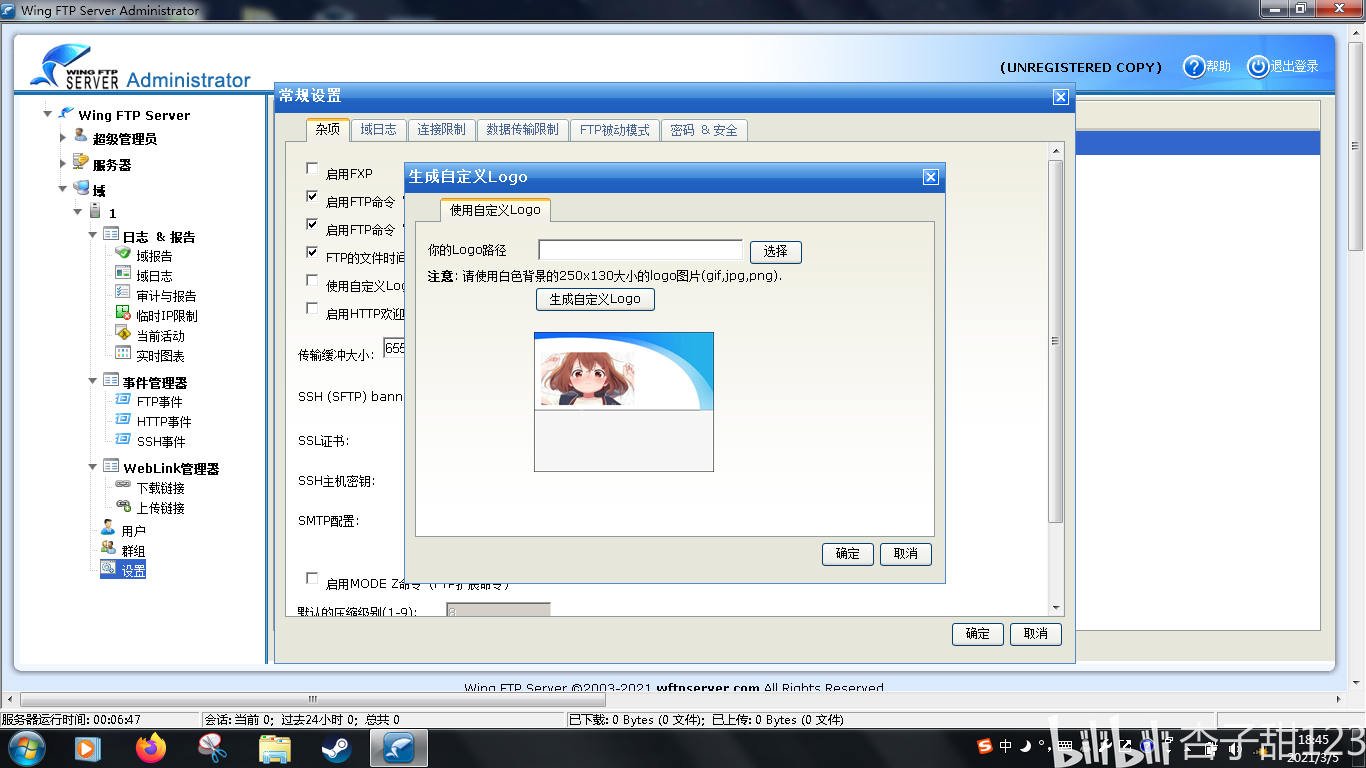Enable the 启用HTTP欢迎 checkbox
1366x768 pixels.
tap(312, 309)
